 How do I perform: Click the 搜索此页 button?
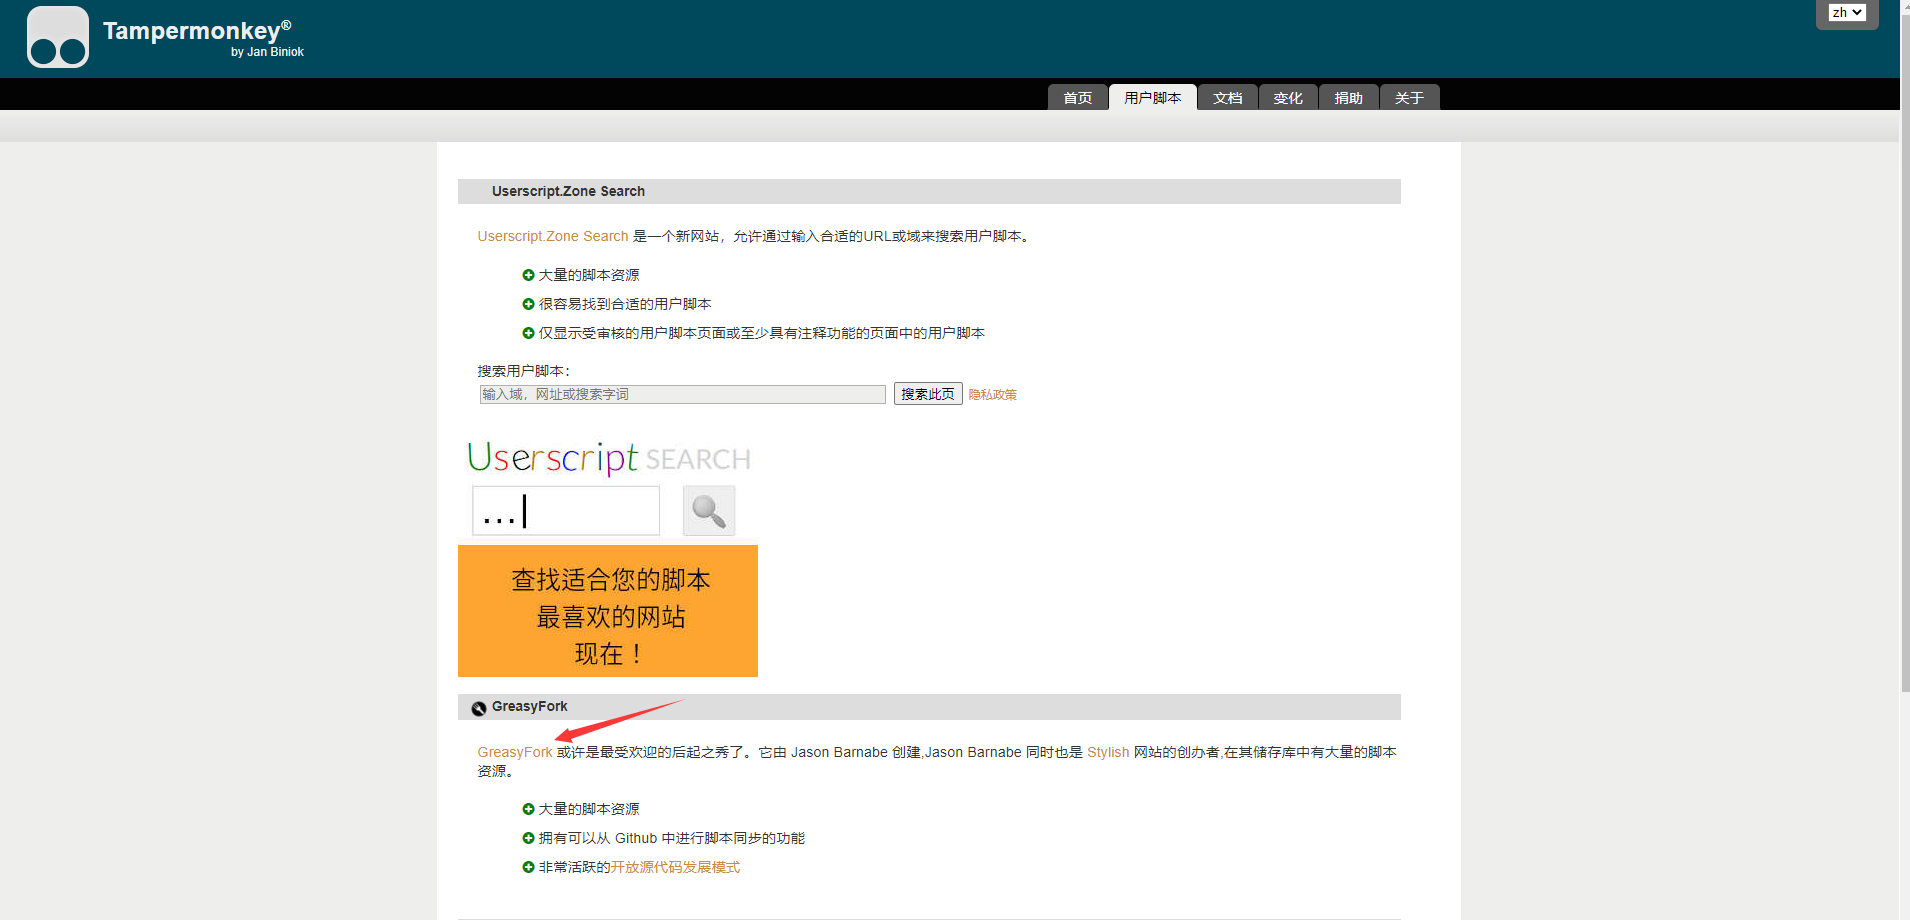(928, 394)
